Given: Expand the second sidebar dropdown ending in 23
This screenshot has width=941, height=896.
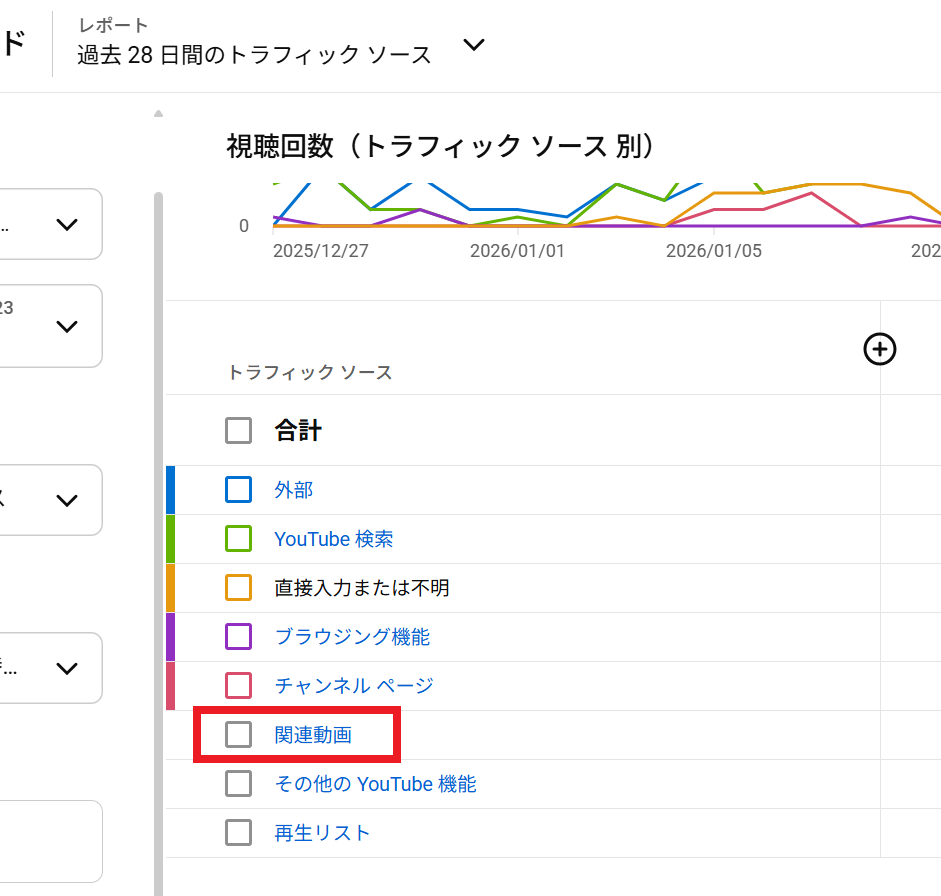Looking at the screenshot, I should click(x=66, y=326).
